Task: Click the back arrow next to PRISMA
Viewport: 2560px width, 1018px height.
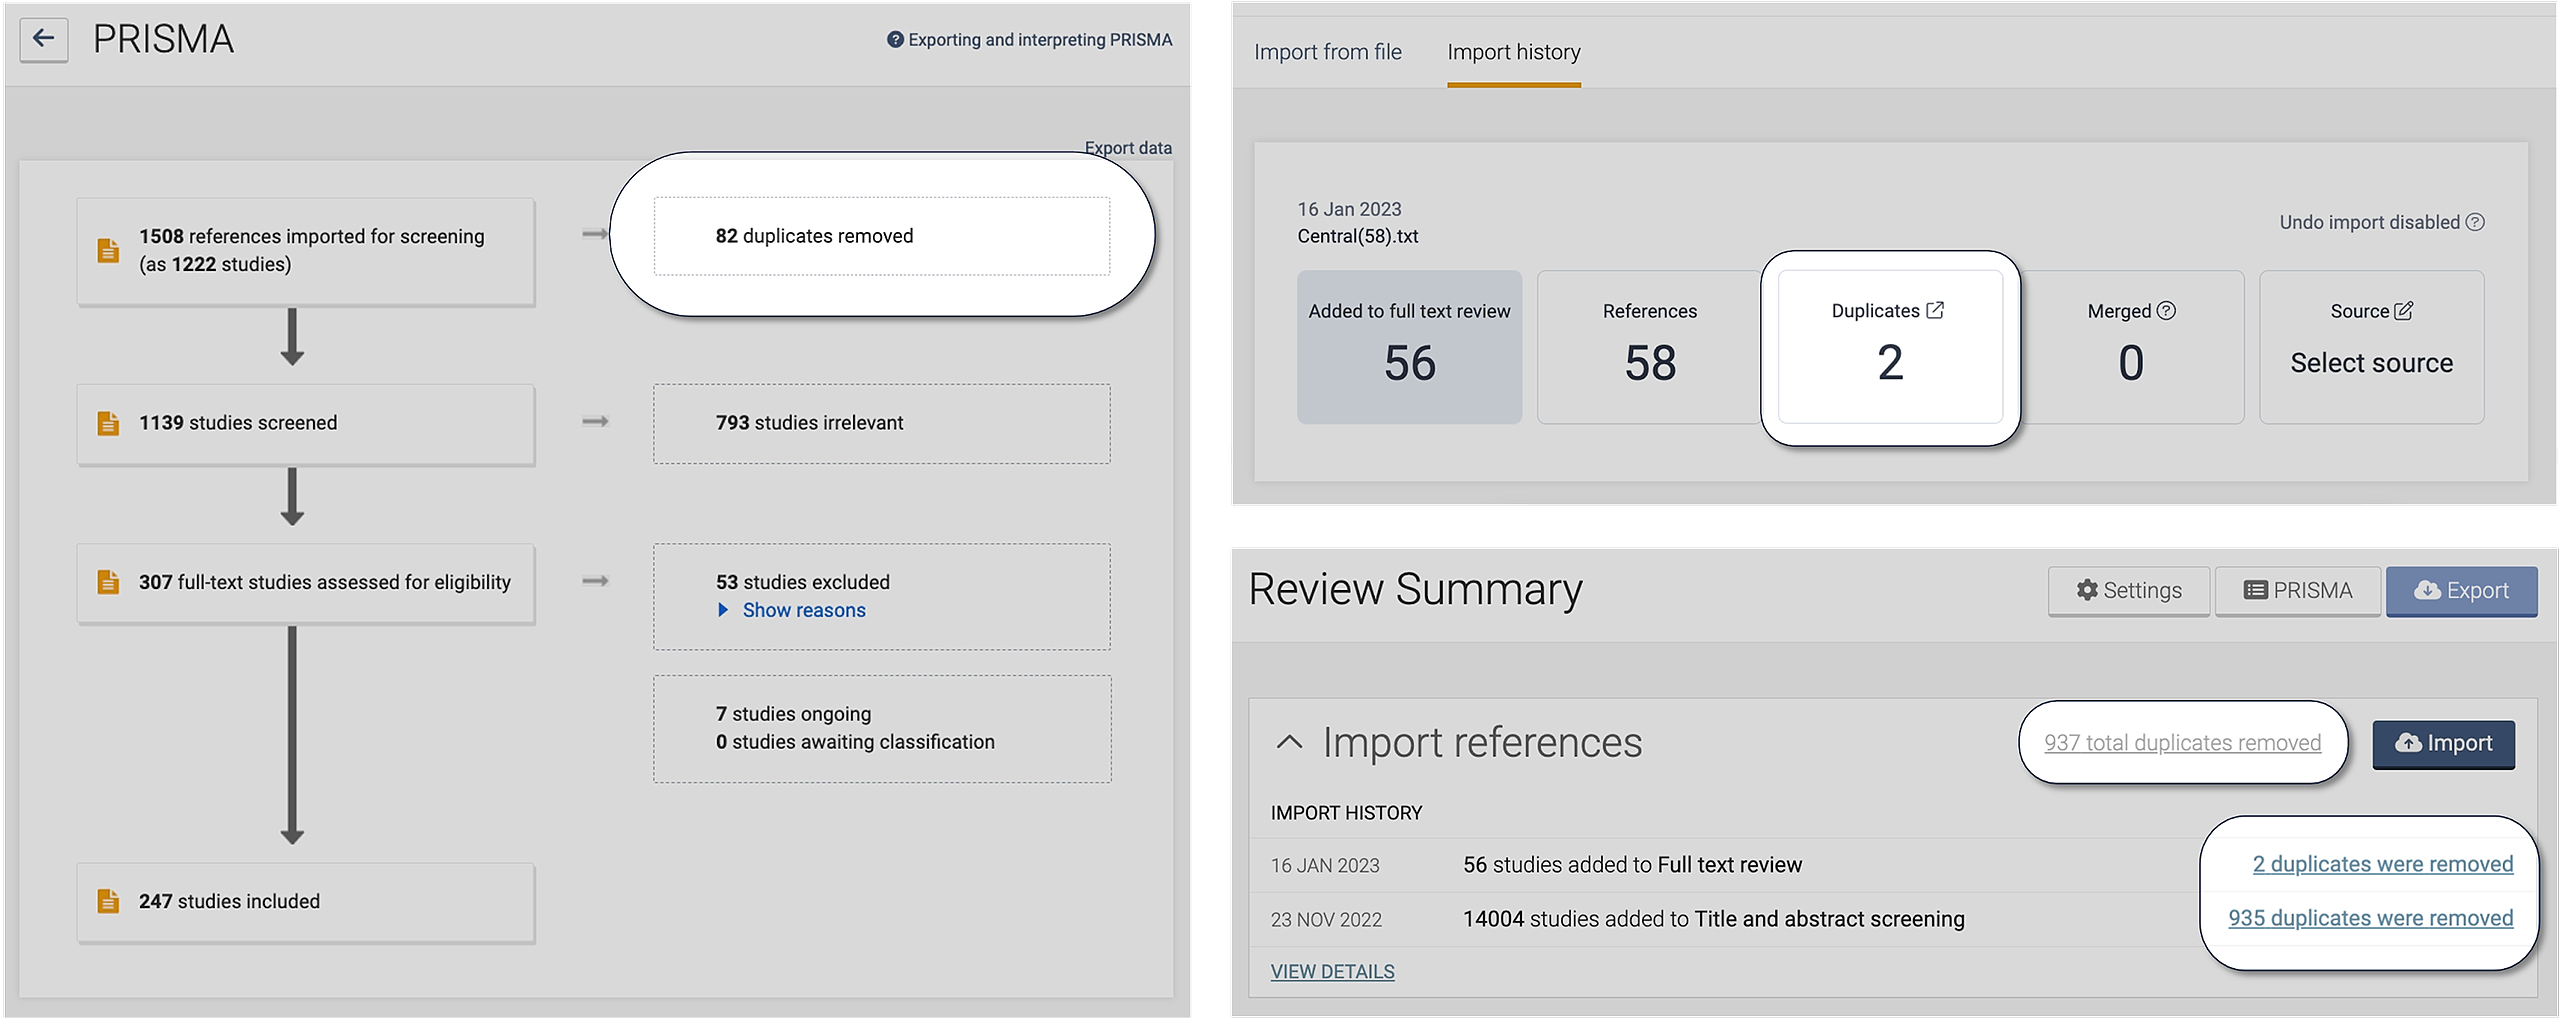Action: click(43, 39)
